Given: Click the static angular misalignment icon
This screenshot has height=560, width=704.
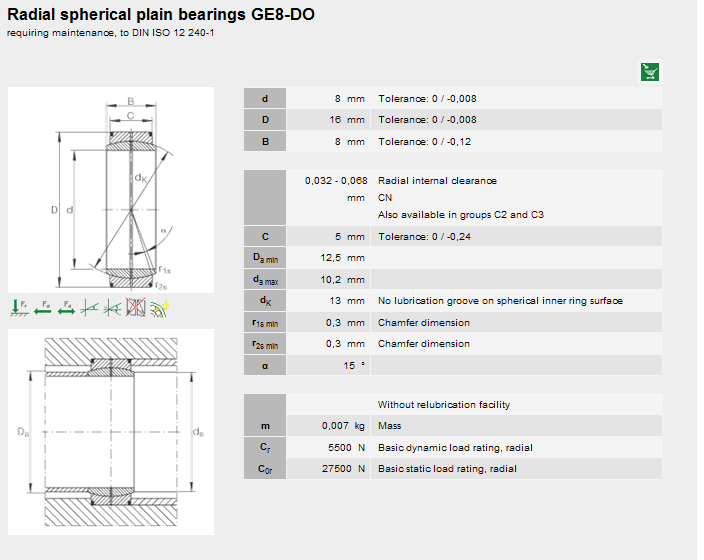Looking at the screenshot, I should click(x=89, y=308).
